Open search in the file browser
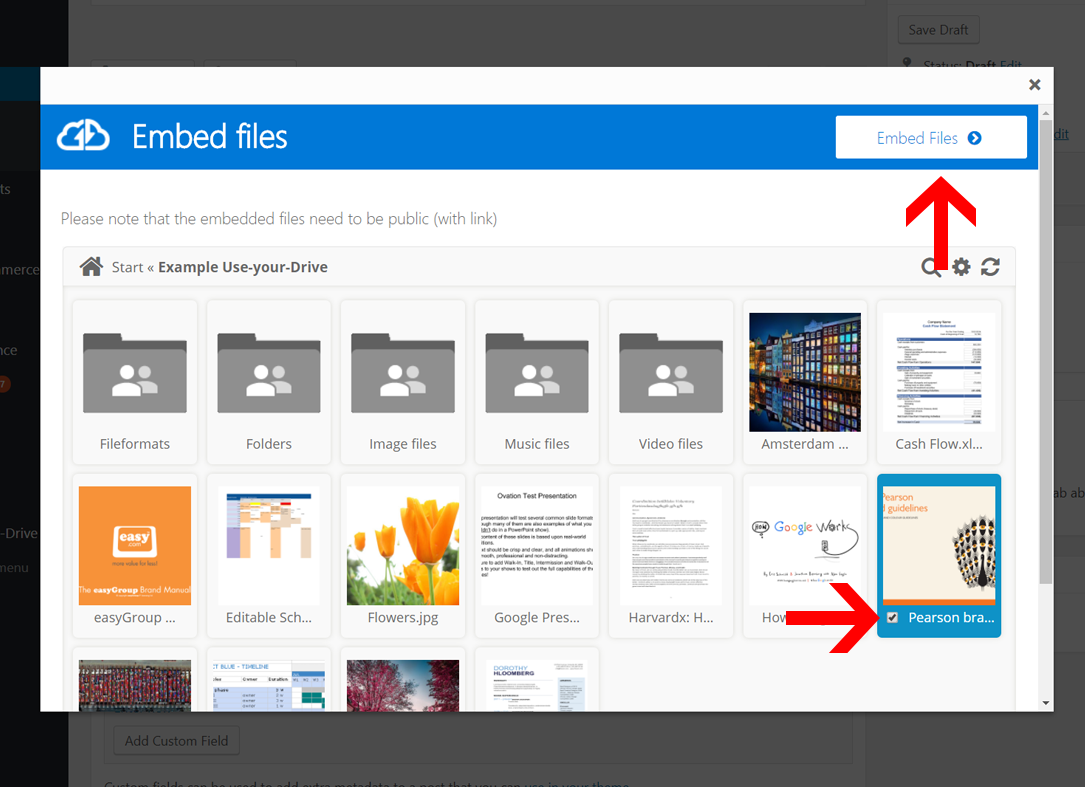This screenshot has height=787, width=1085. [931, 267]
